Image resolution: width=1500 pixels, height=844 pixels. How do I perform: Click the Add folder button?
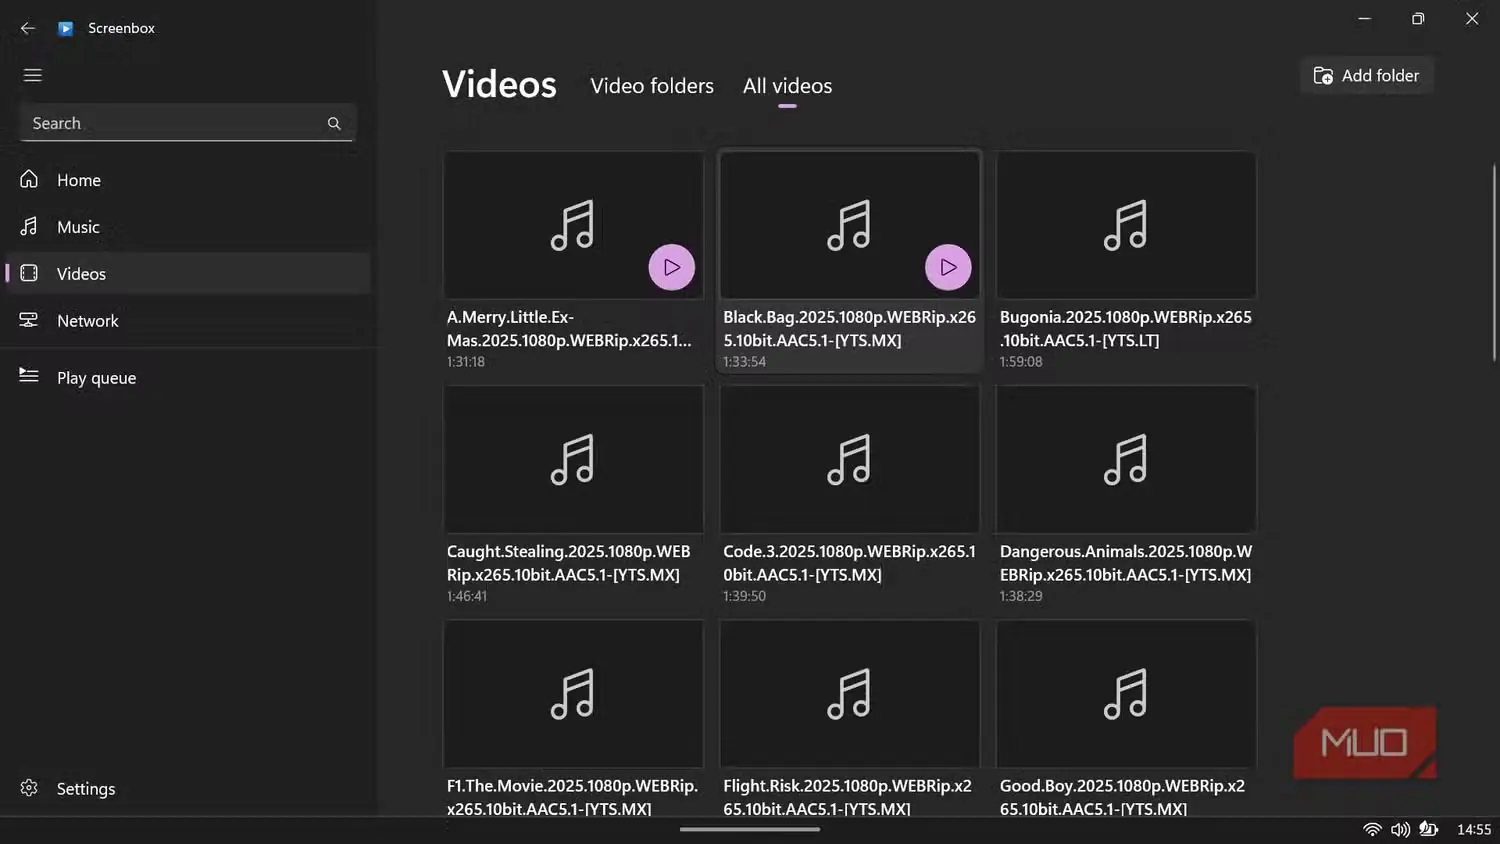(1366, 76)
